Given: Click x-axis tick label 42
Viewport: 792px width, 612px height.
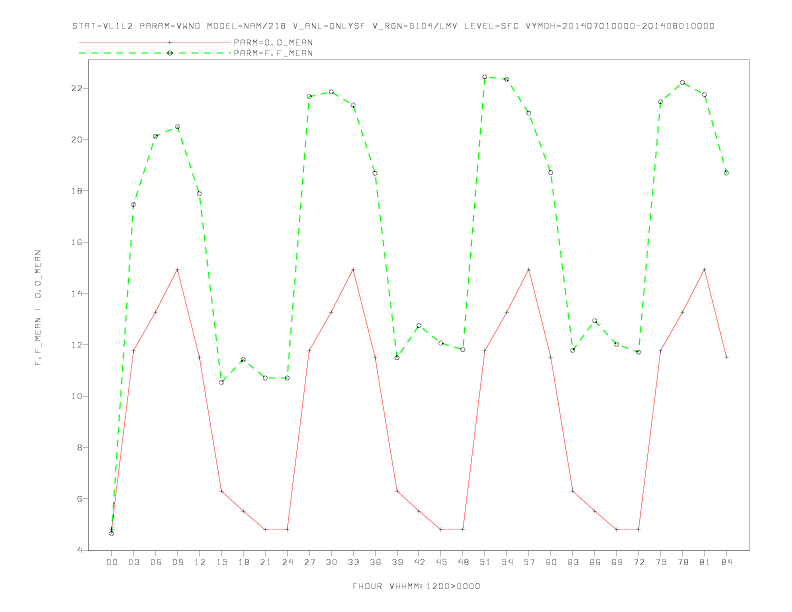Looking at the screenshot, I should (x=419, y=562).
